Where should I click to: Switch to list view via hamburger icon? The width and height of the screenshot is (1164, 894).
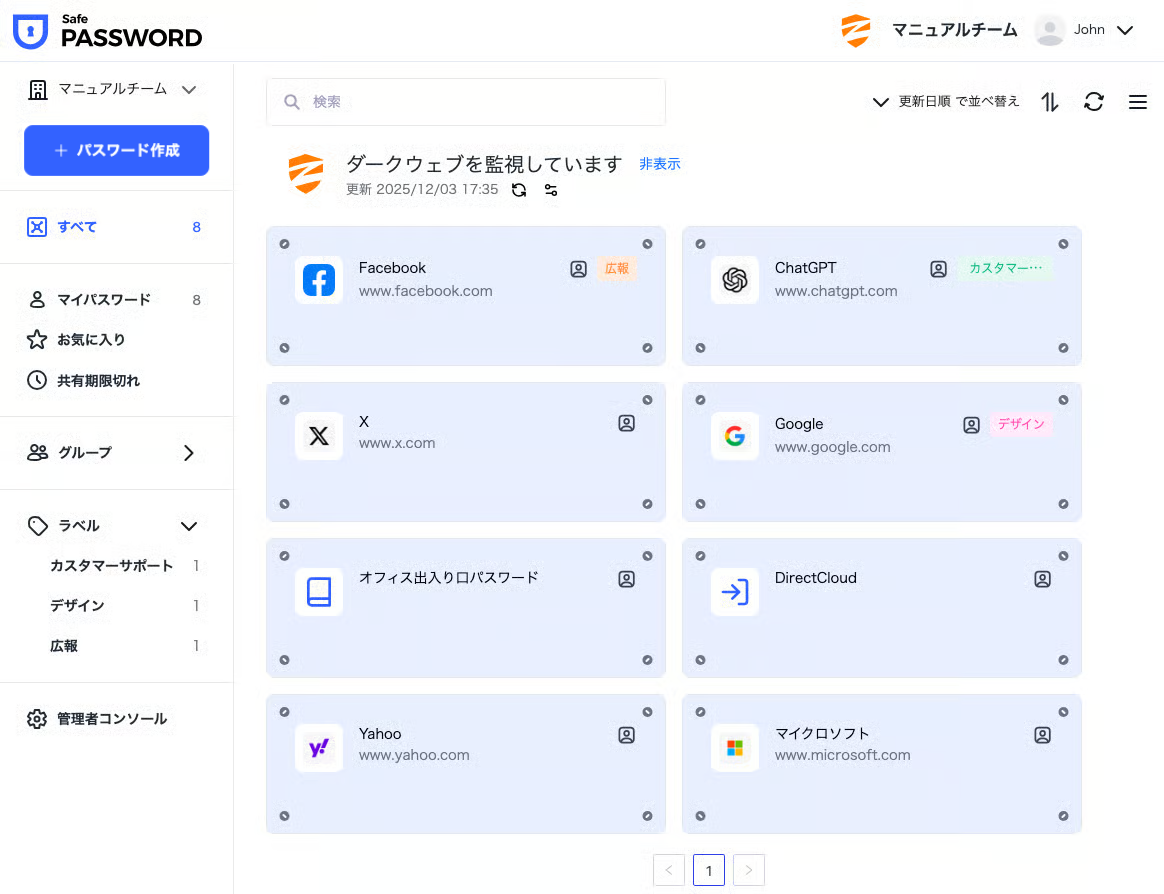click(1137, 102)
